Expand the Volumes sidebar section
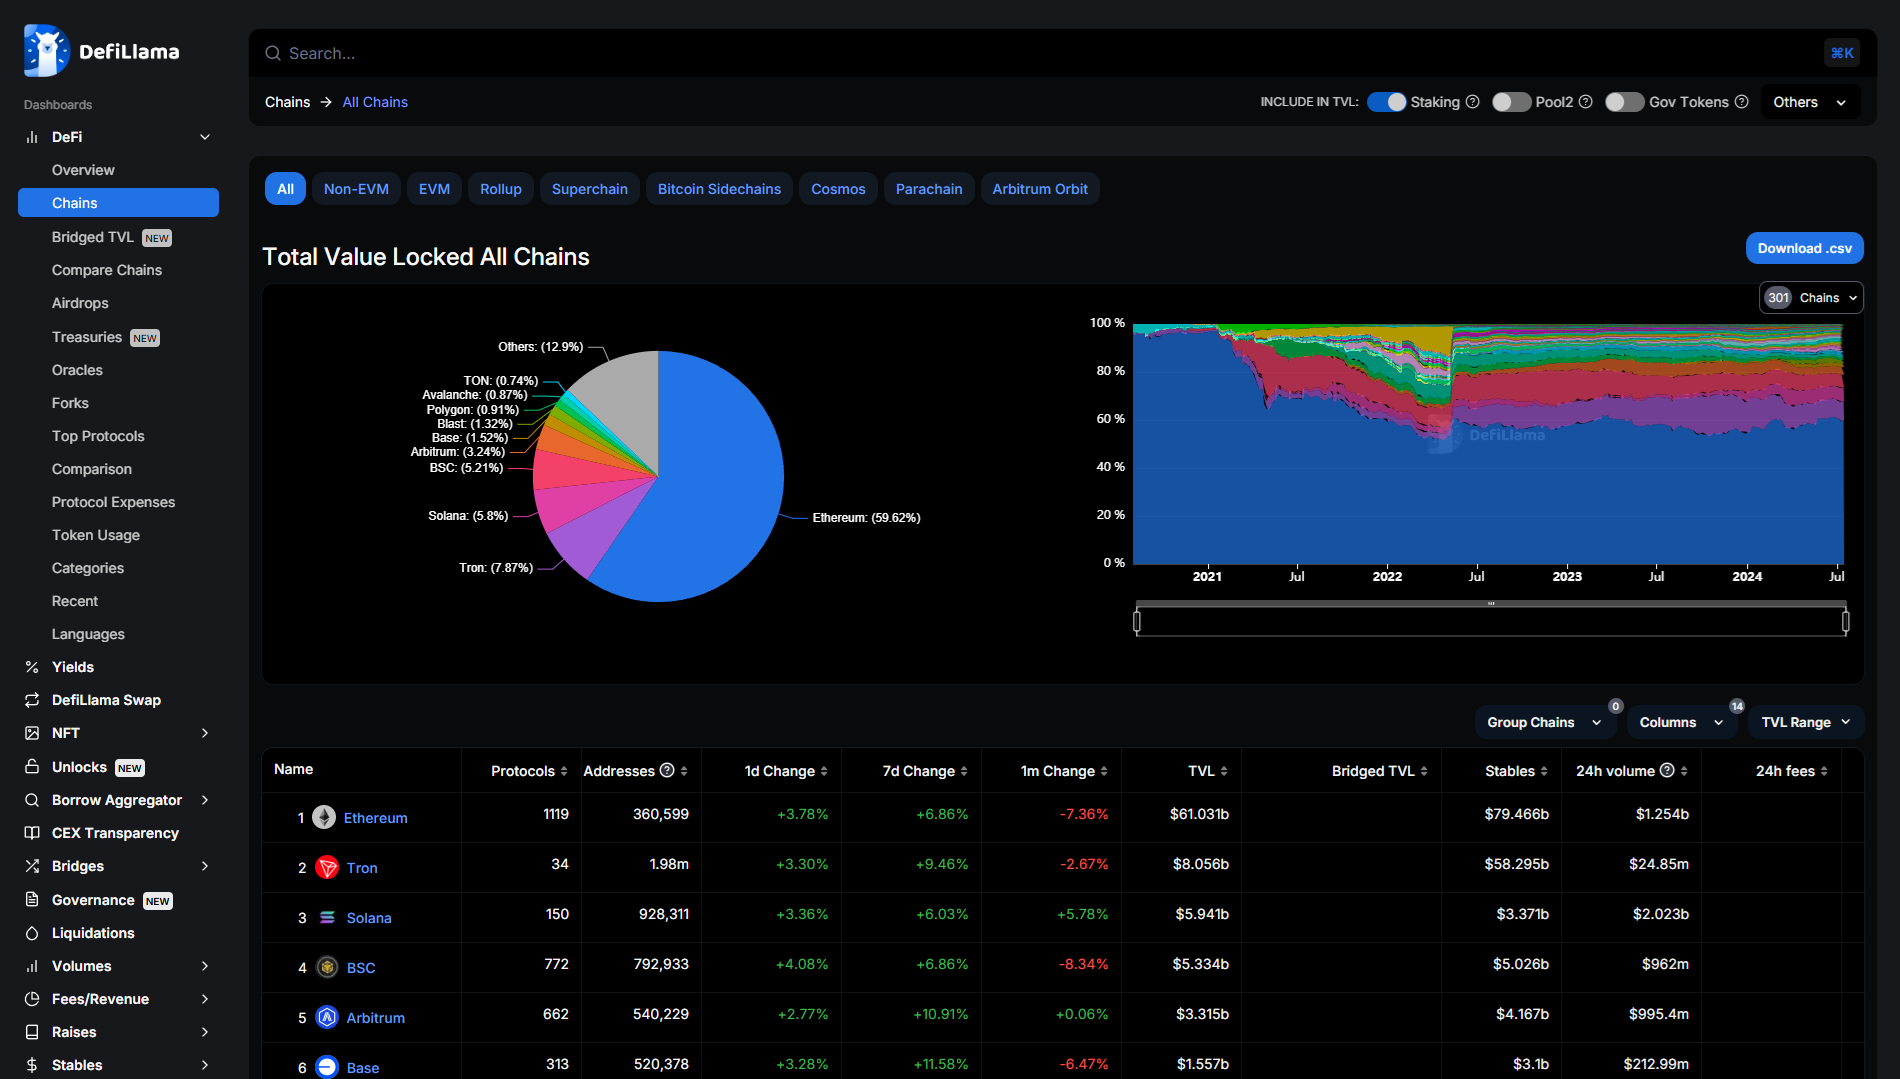The width and height of the screenshot is (1900, 1079). 205,966
